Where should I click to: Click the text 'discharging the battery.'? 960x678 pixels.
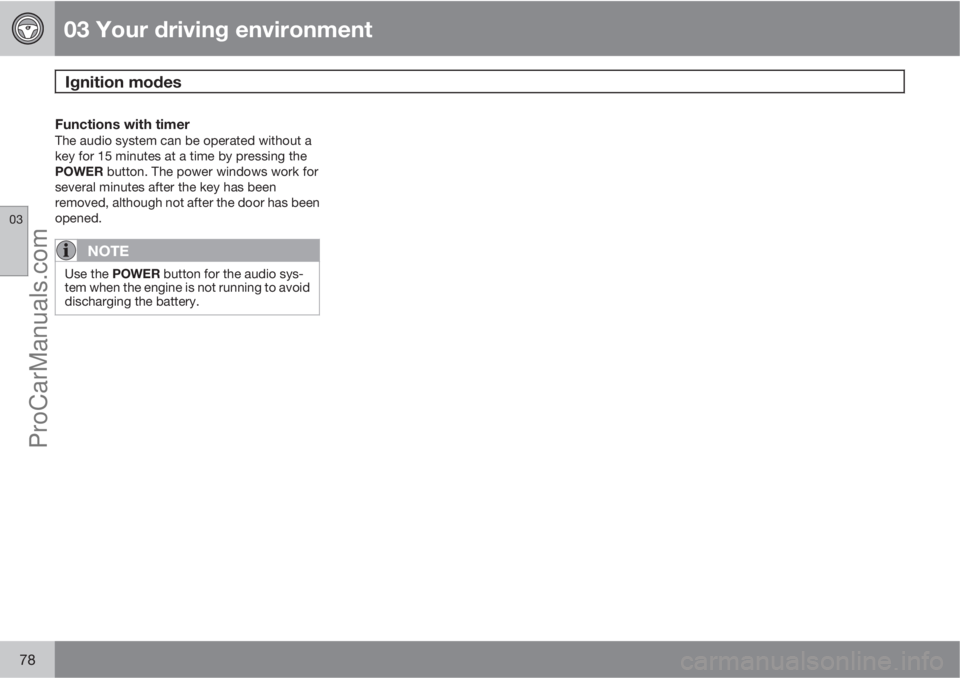point(132,301)
